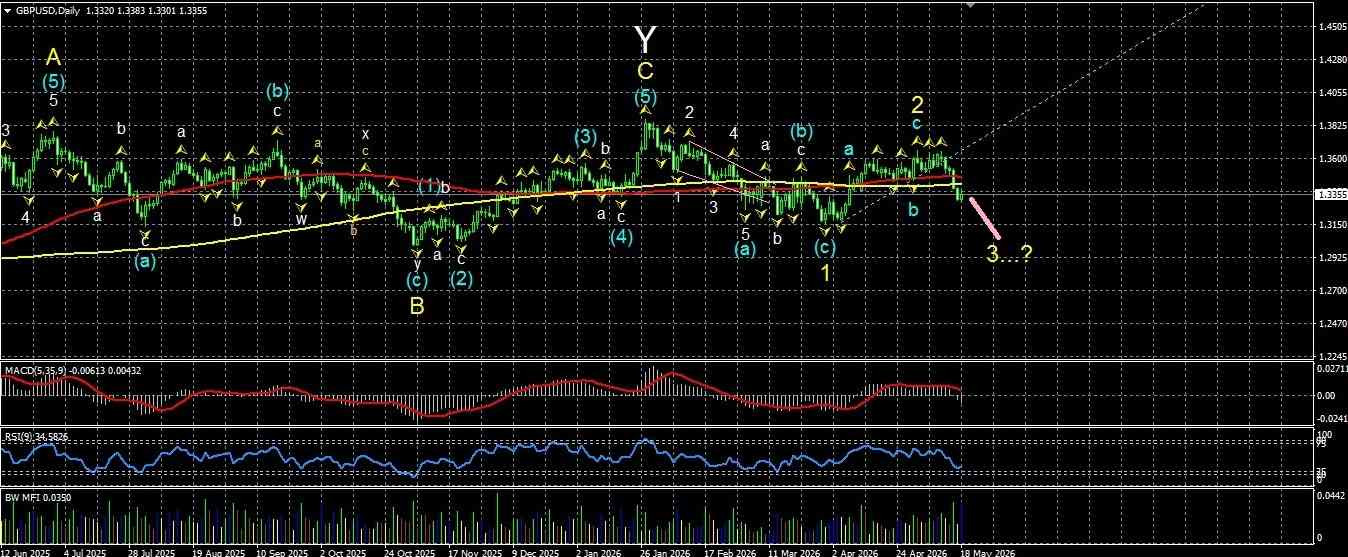Select the yellow wave 2 label
The height and width of the screenshot is (557, 1348).
[x=917, y=103]
